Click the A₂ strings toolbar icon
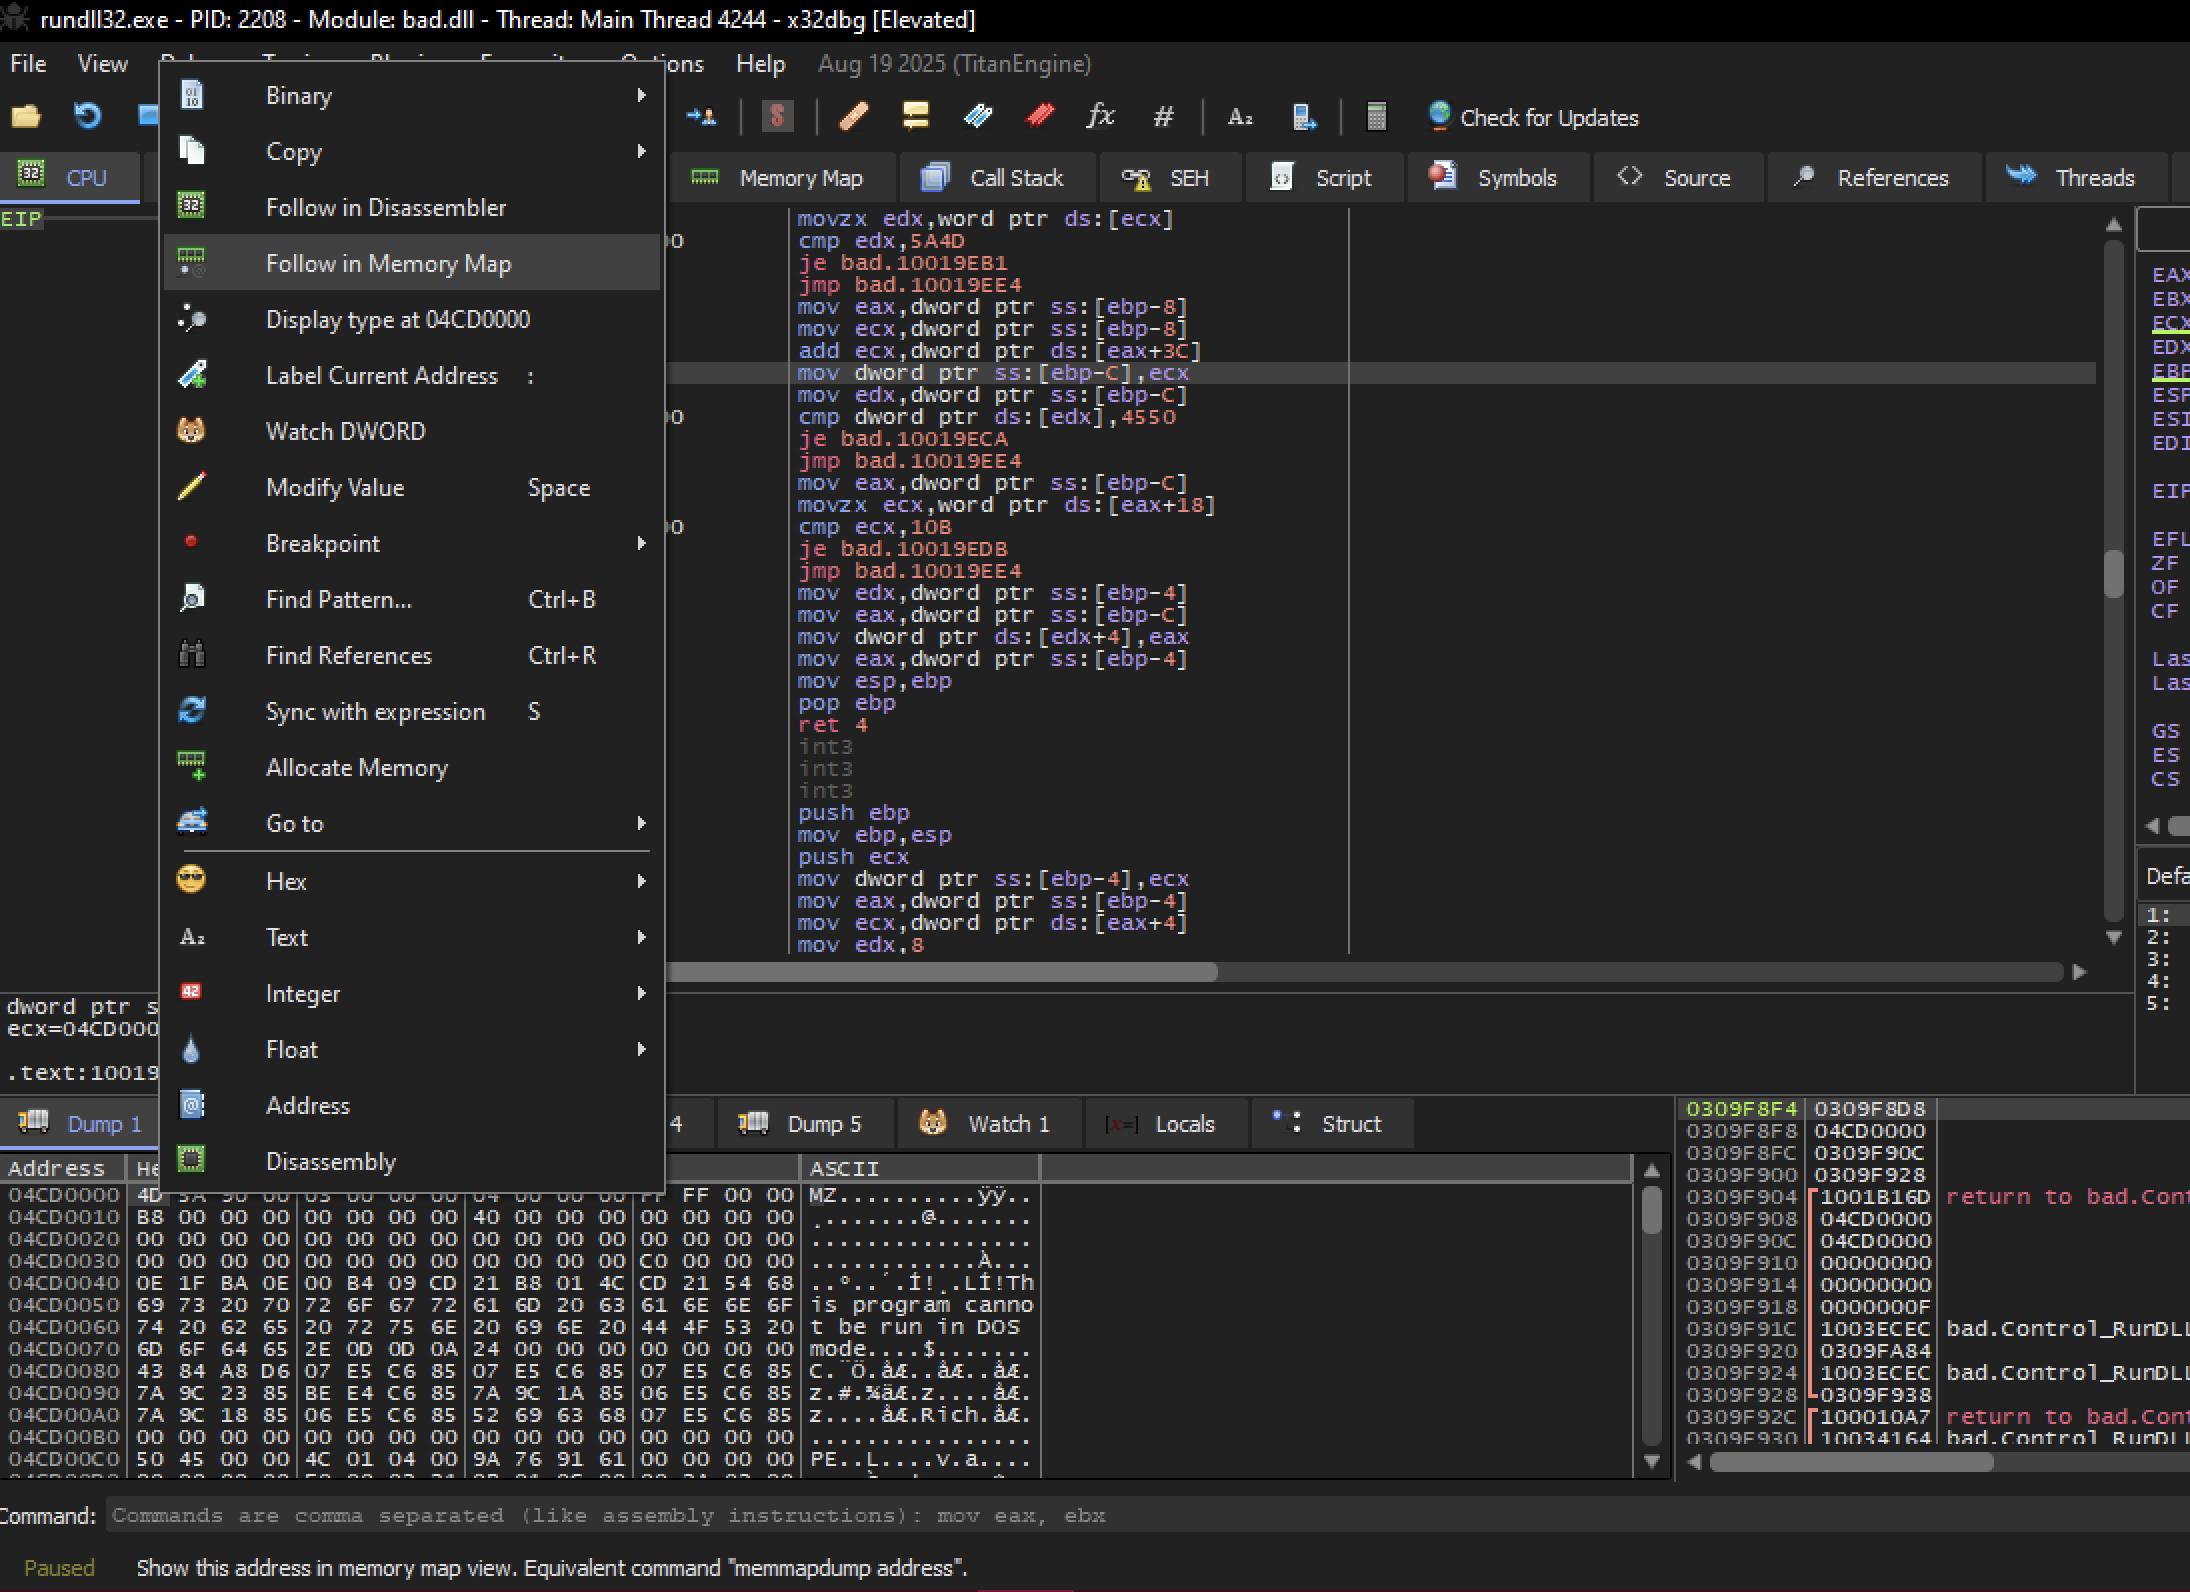The image size is (2190, 1592). click(1240, 117)
